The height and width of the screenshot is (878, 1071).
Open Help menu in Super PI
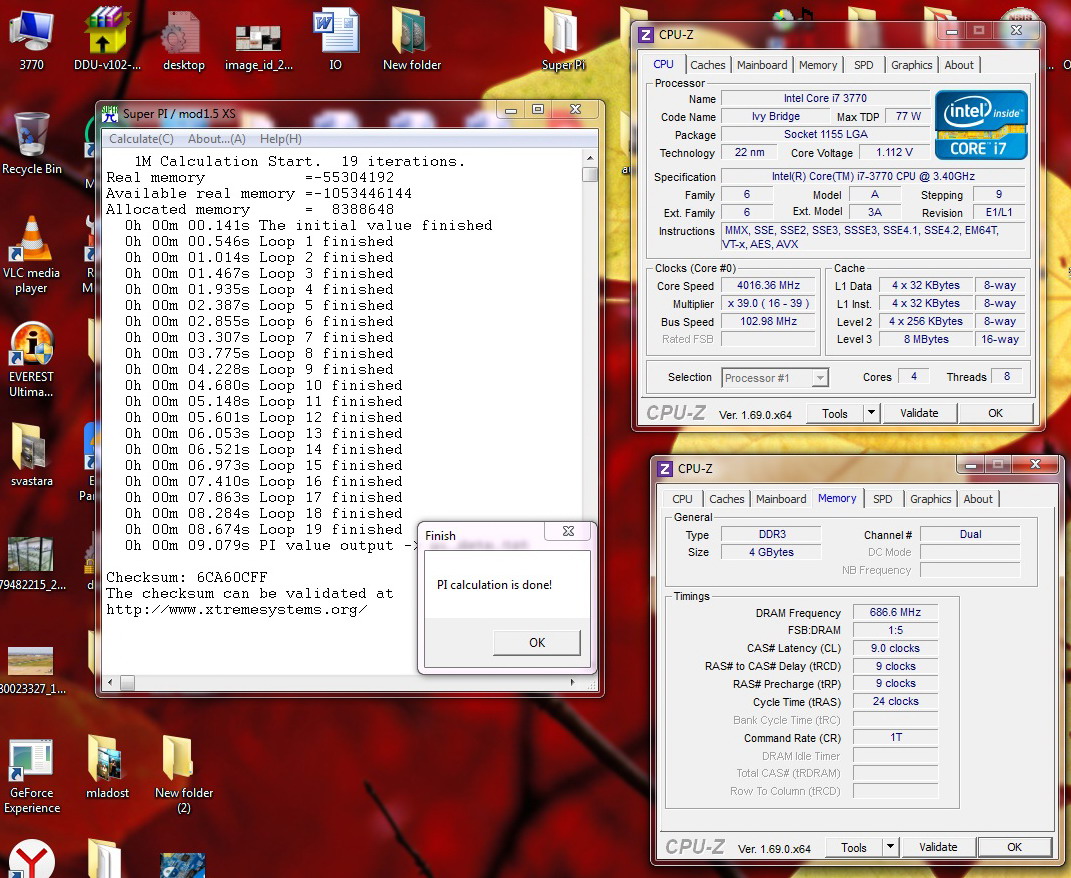[x=281, y=139]
